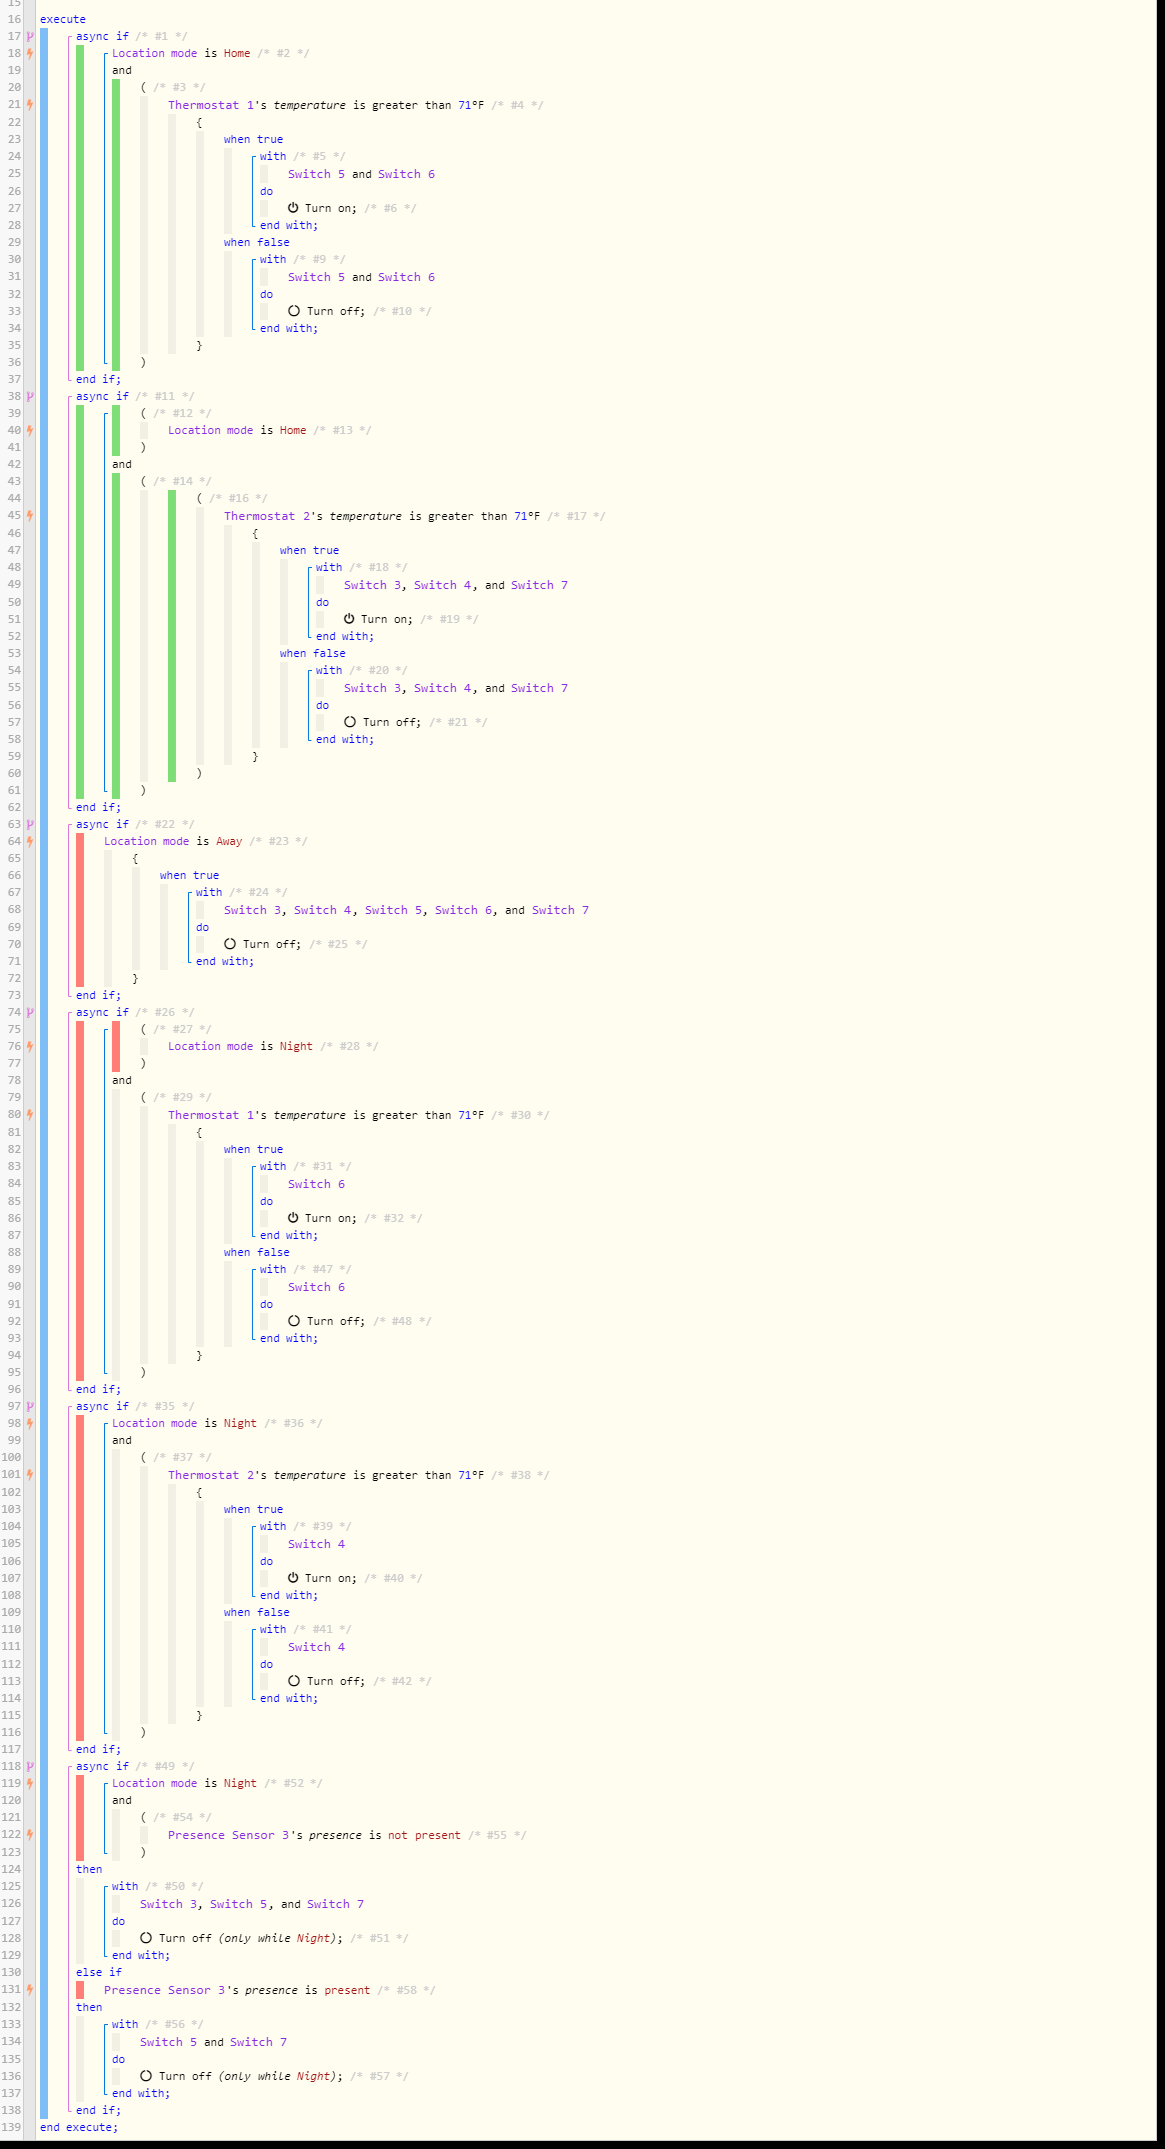Select condition 'Location mode is Home' #13

click(x=237, y=430)
